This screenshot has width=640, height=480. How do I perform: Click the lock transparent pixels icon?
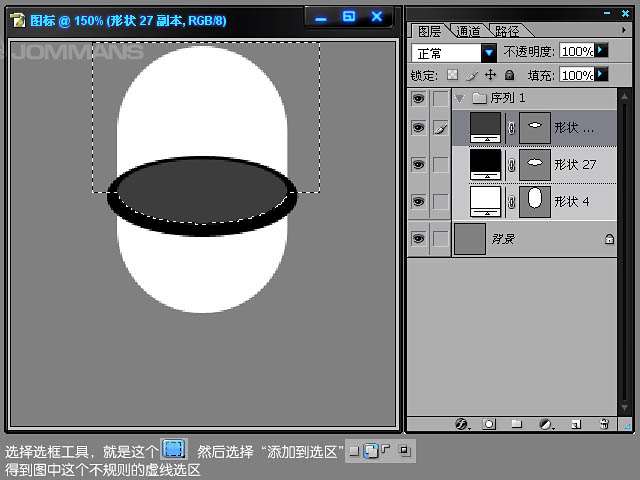(x=452, y=75)
